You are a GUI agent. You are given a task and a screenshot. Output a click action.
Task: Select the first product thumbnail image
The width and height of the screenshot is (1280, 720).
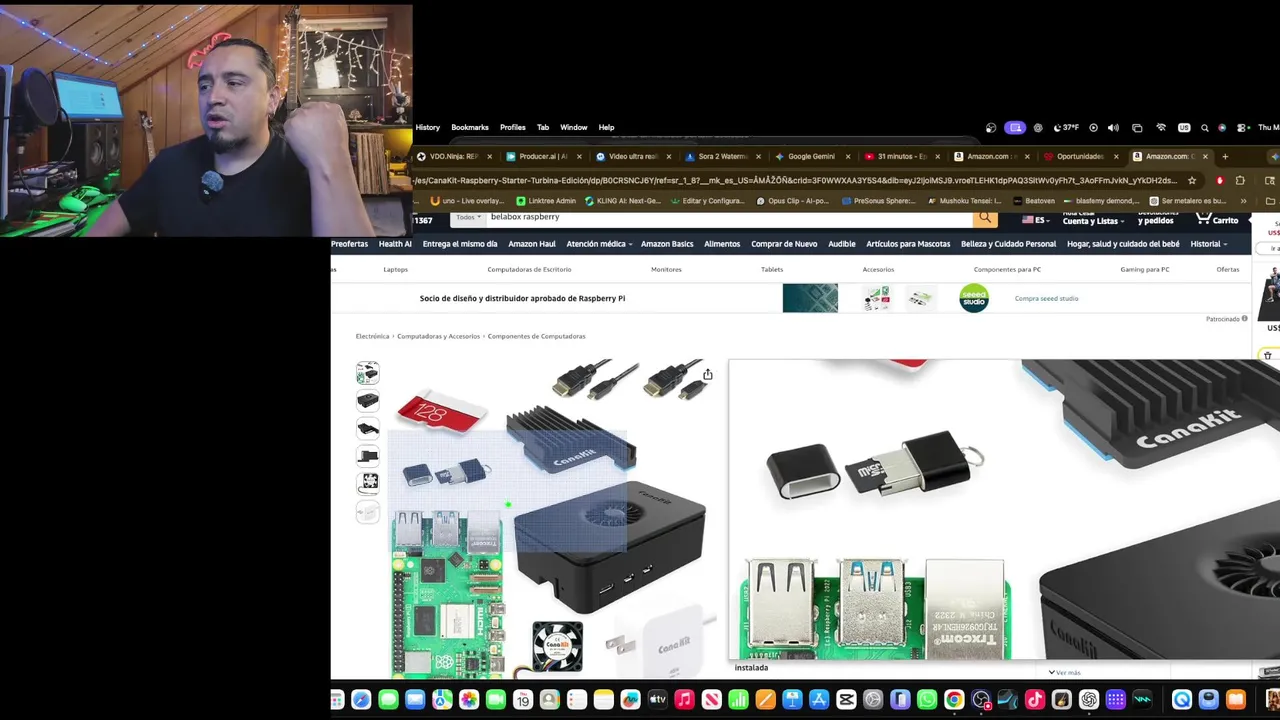coord(368,374)
